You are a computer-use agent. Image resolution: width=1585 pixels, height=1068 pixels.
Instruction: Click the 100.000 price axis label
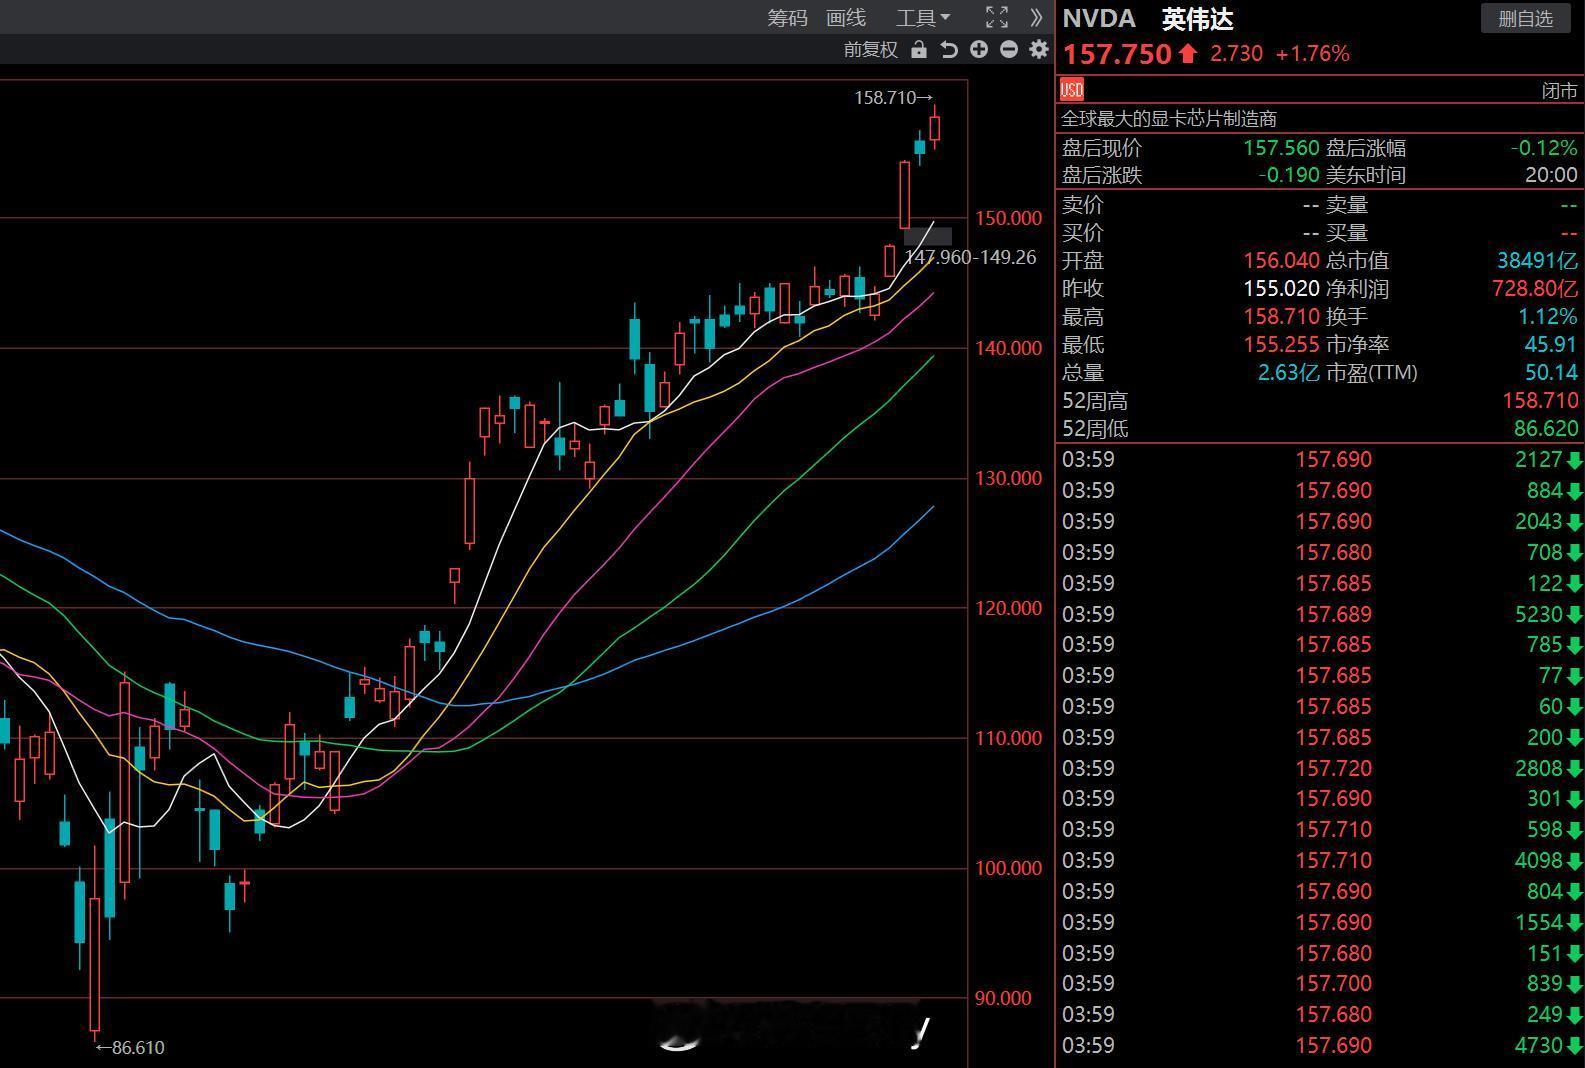tap(1008, 868)
